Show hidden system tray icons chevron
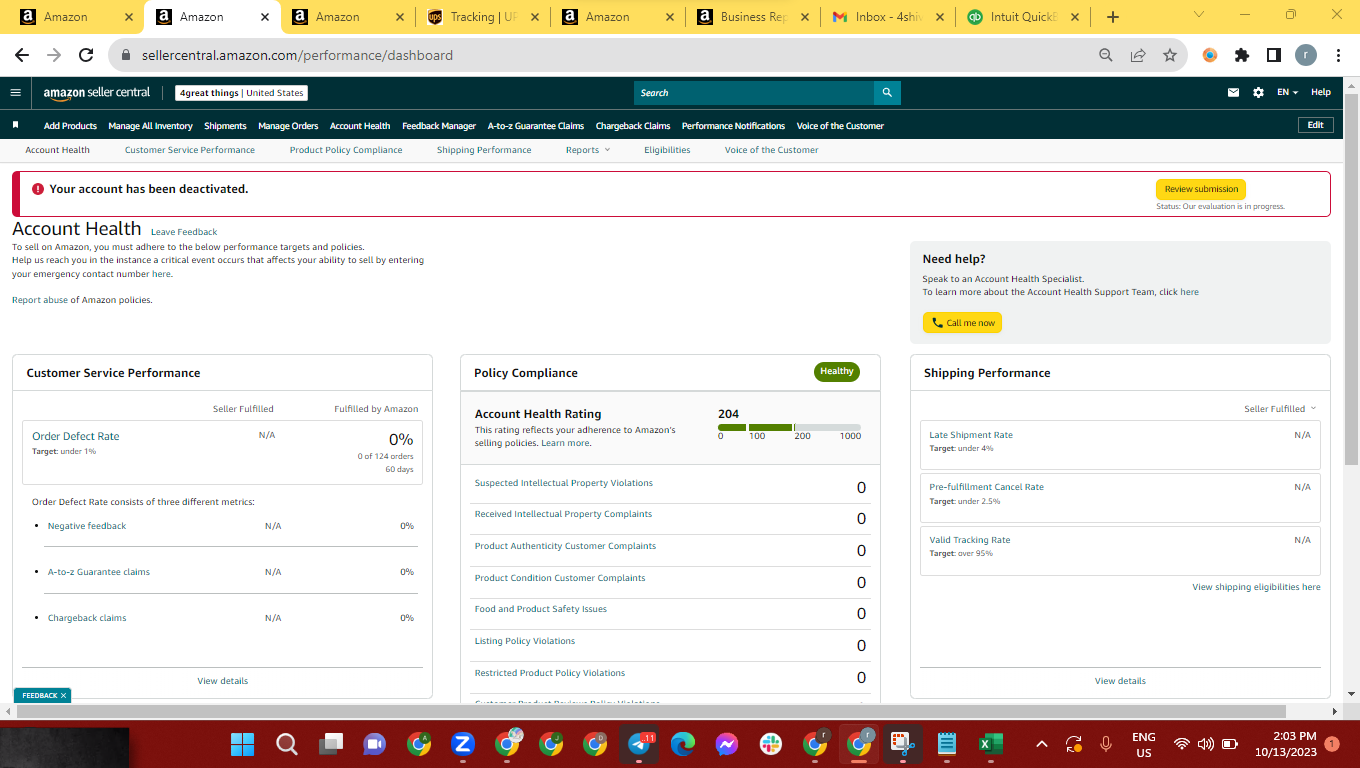The height and width of the screenshot is (768, 1360). tap(1042, 745)
